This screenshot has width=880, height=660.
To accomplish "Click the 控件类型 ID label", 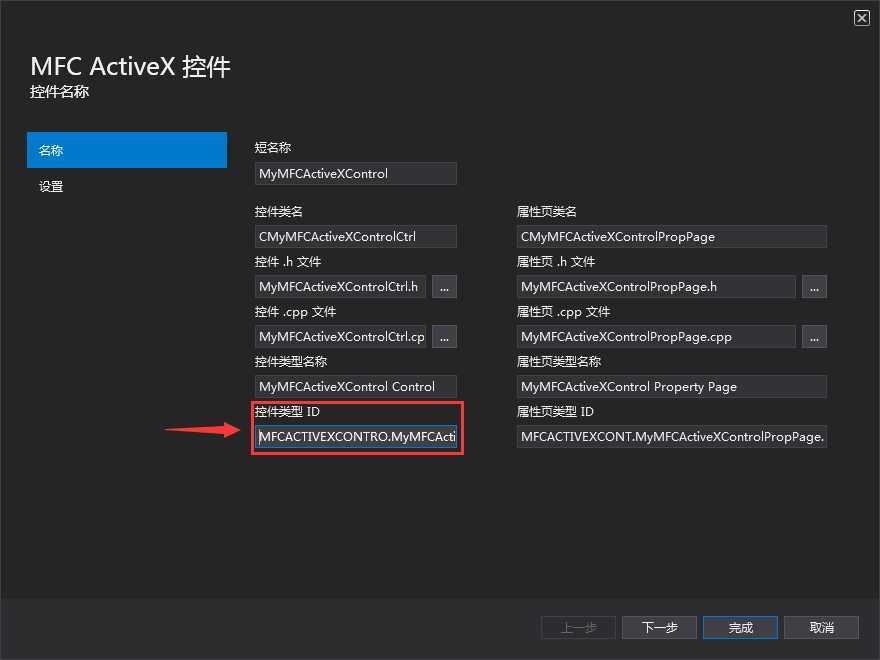I will tap(287, 411).
